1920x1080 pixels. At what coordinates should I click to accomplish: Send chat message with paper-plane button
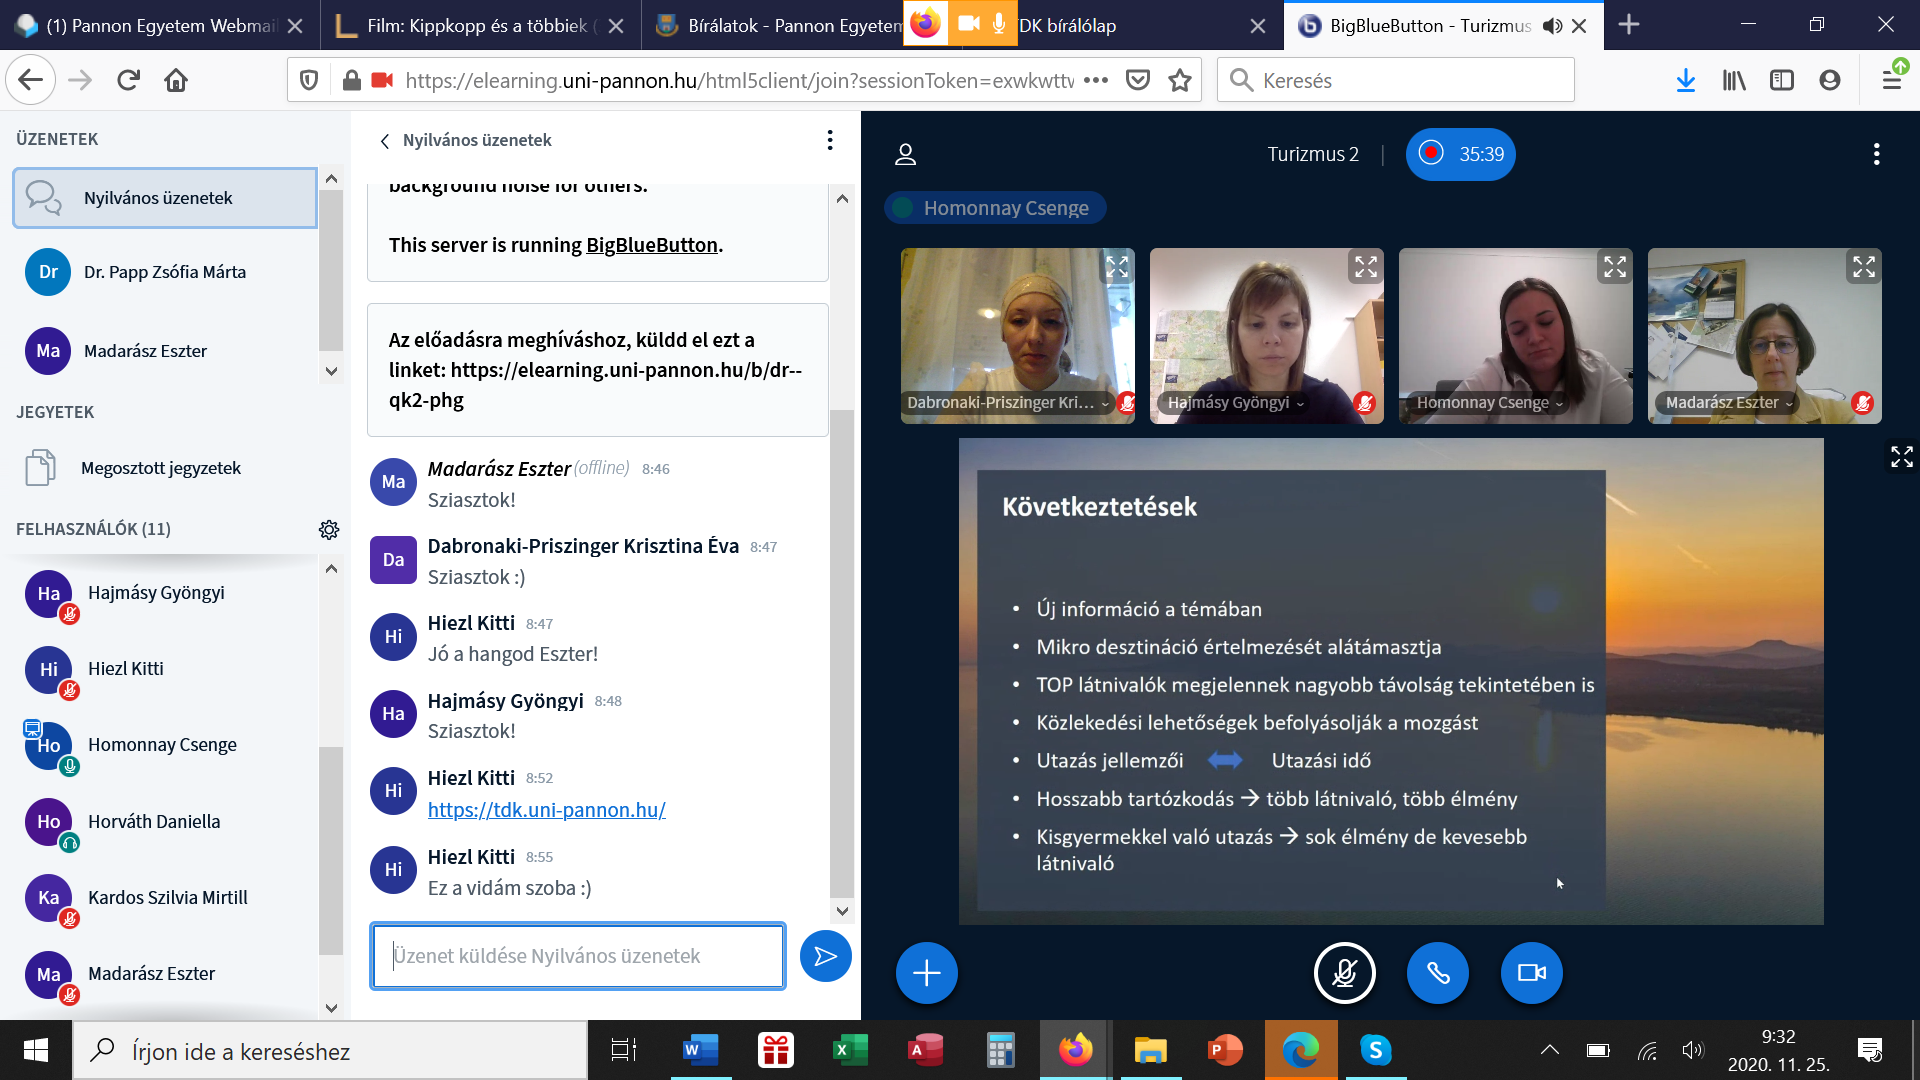click(825, 957)
